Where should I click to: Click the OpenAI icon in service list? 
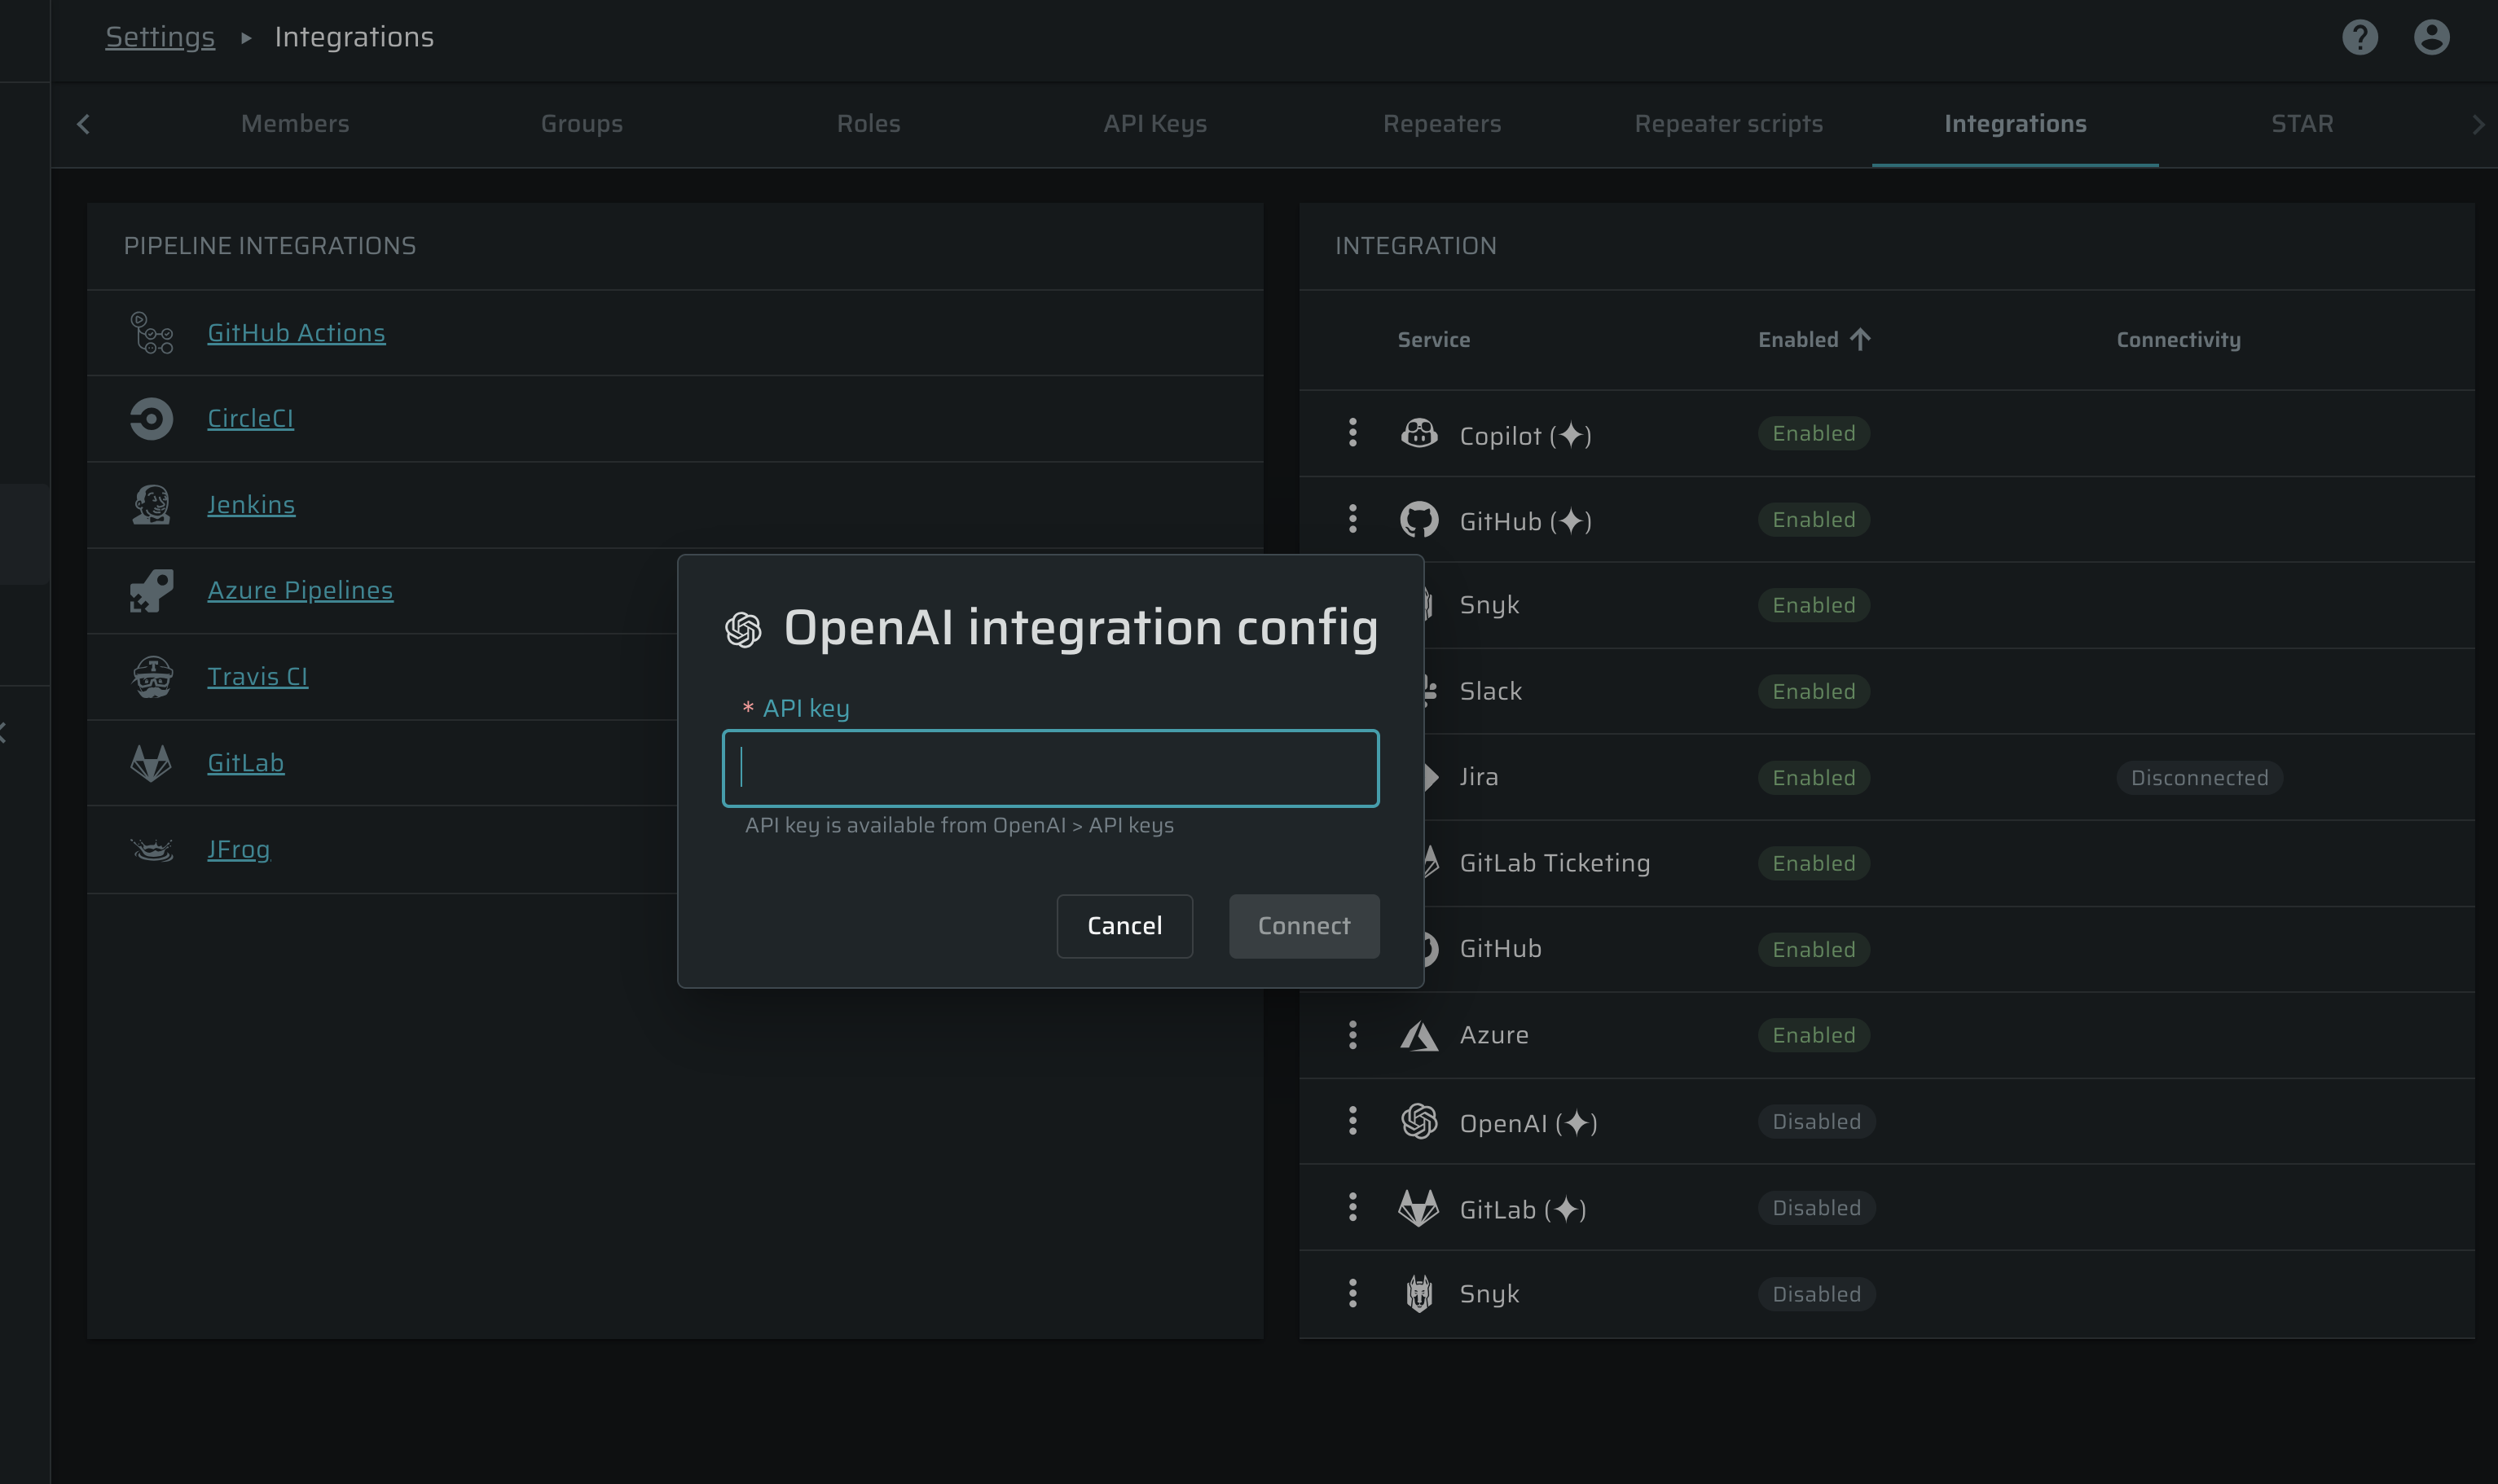pos(1418,1122)
